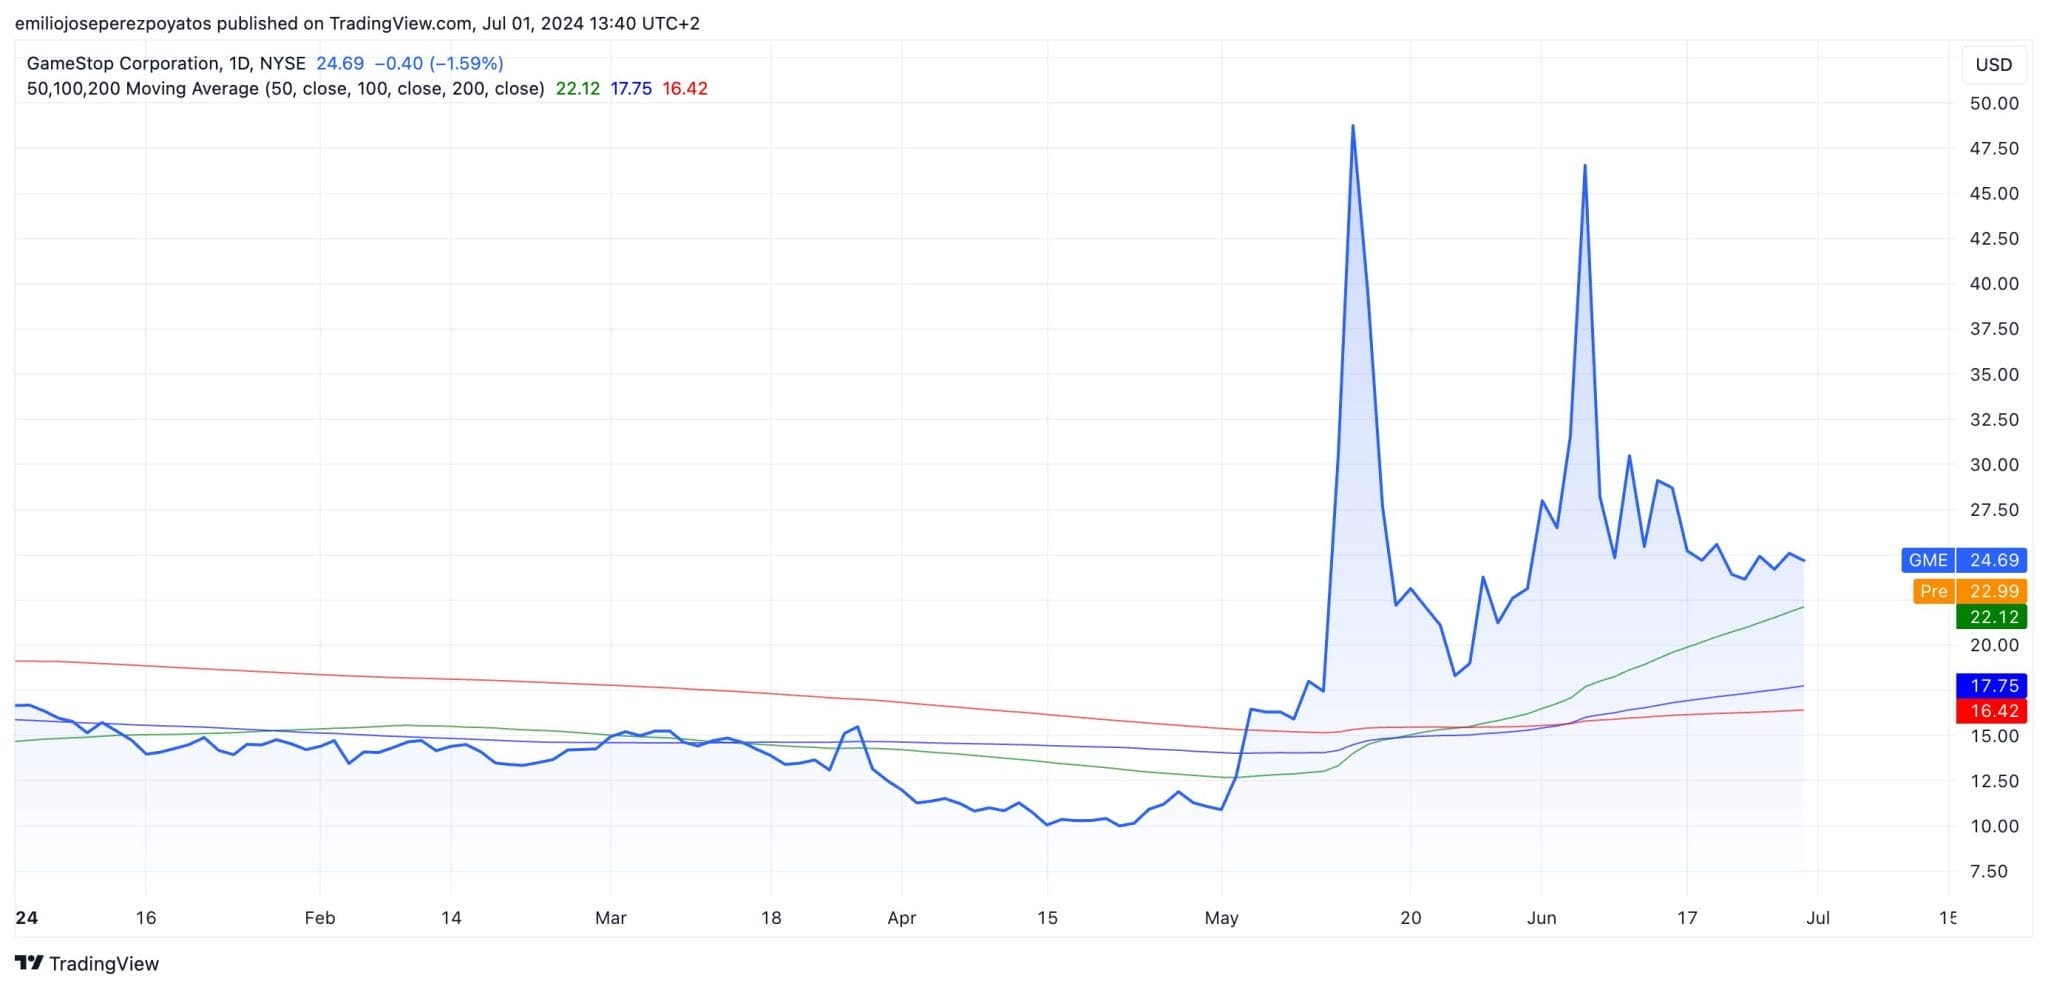Open the USD currency selector
The image size is (2048, 989).
(1993, 65)
